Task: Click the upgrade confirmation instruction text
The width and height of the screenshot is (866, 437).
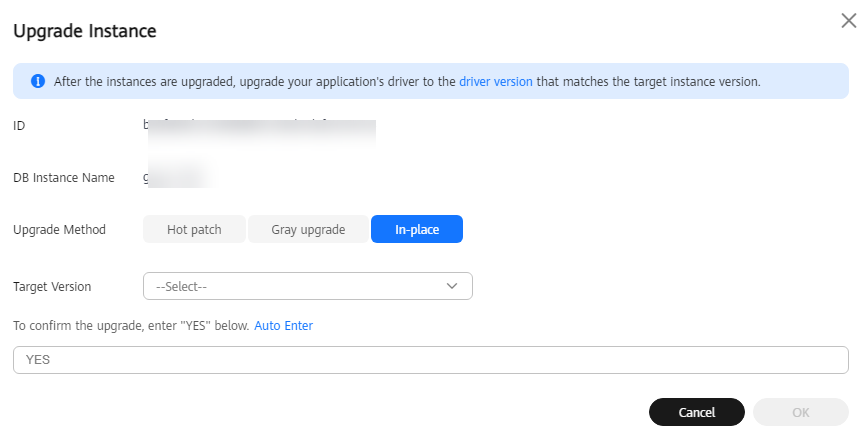Action: point(131,326)
